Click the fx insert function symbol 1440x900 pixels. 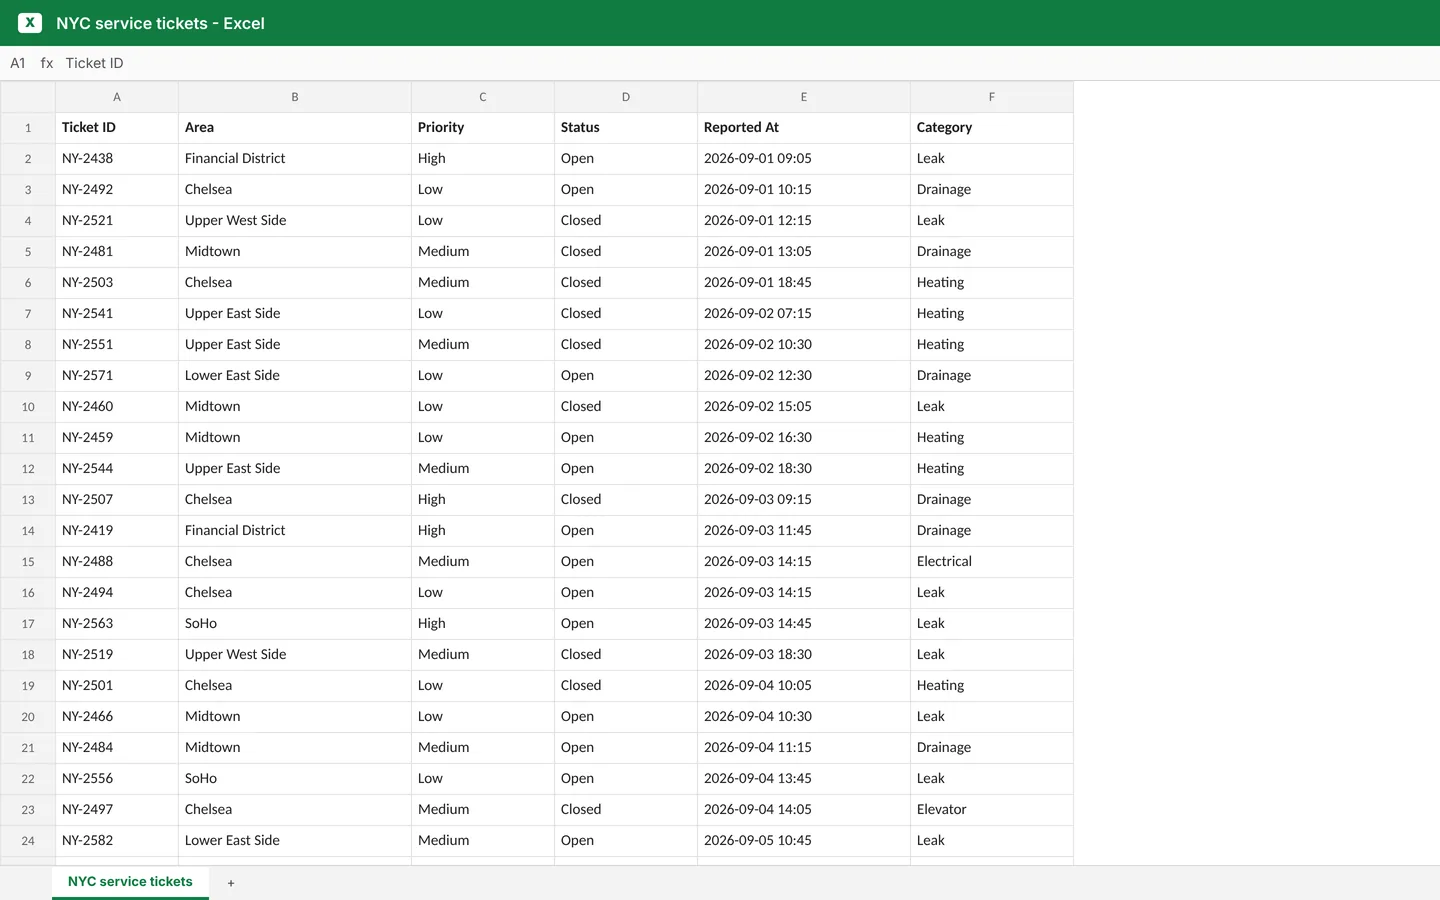[47, 63]
